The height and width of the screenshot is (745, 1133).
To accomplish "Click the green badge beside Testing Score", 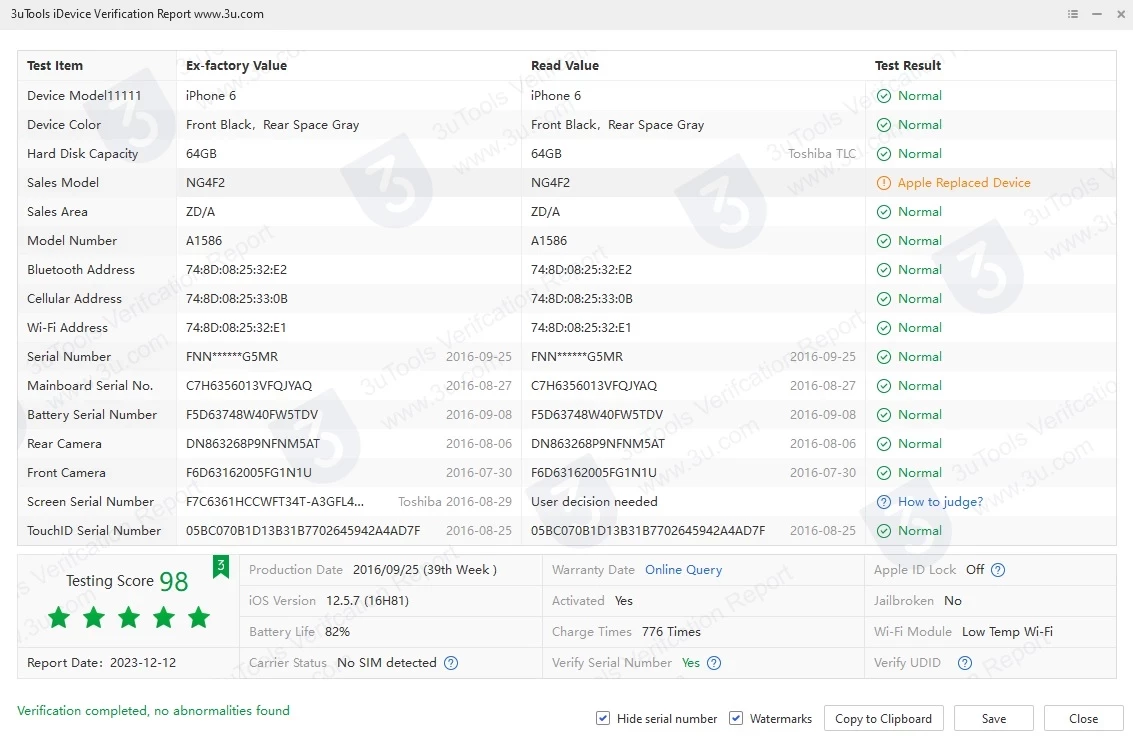I will pyautogui.click(x=221, y=568).
